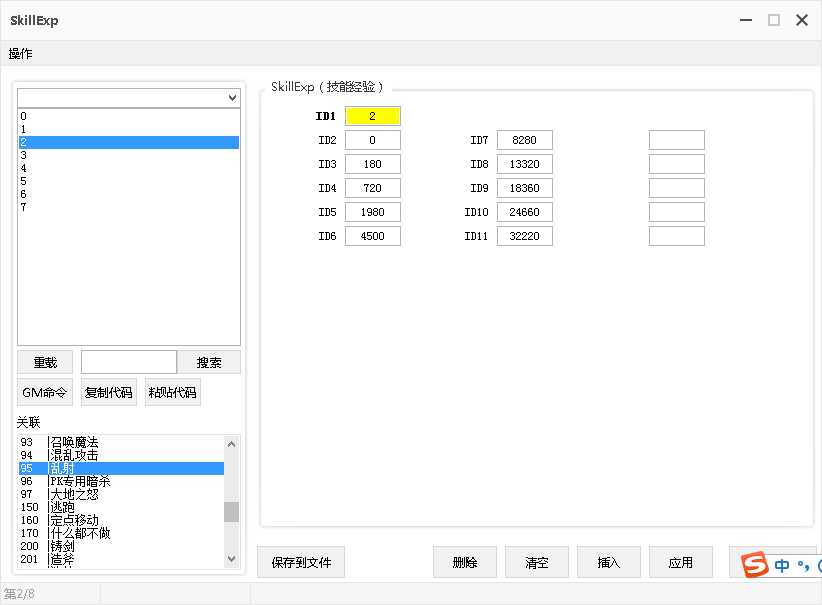Select skill 150 逃跑

coord(121,507)
